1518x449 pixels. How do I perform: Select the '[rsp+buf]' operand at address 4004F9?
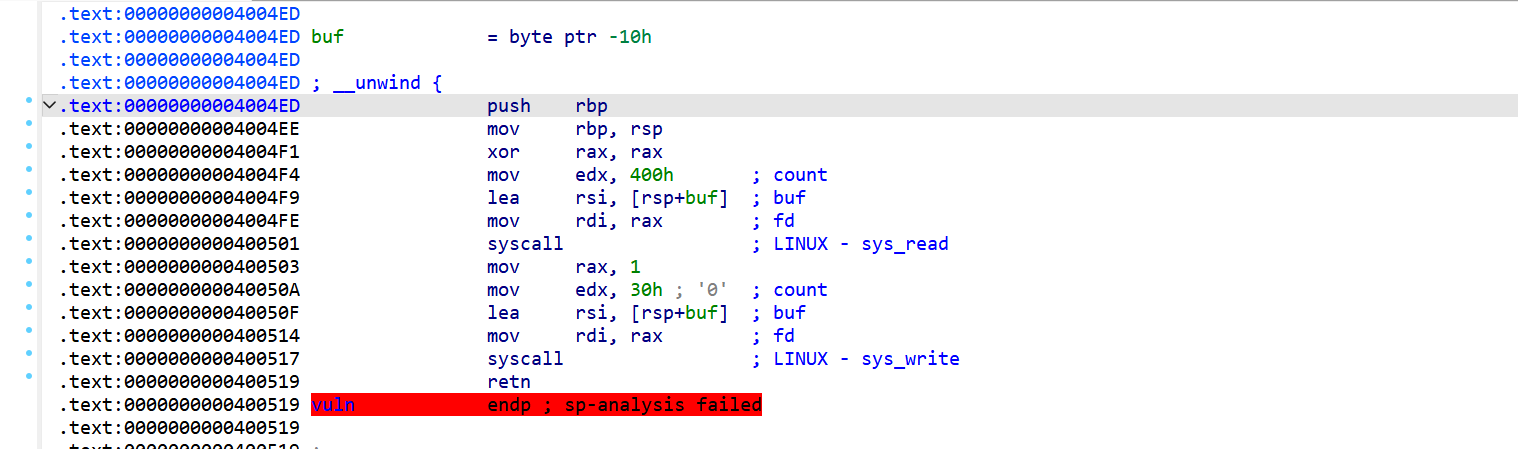click(680, 198)
